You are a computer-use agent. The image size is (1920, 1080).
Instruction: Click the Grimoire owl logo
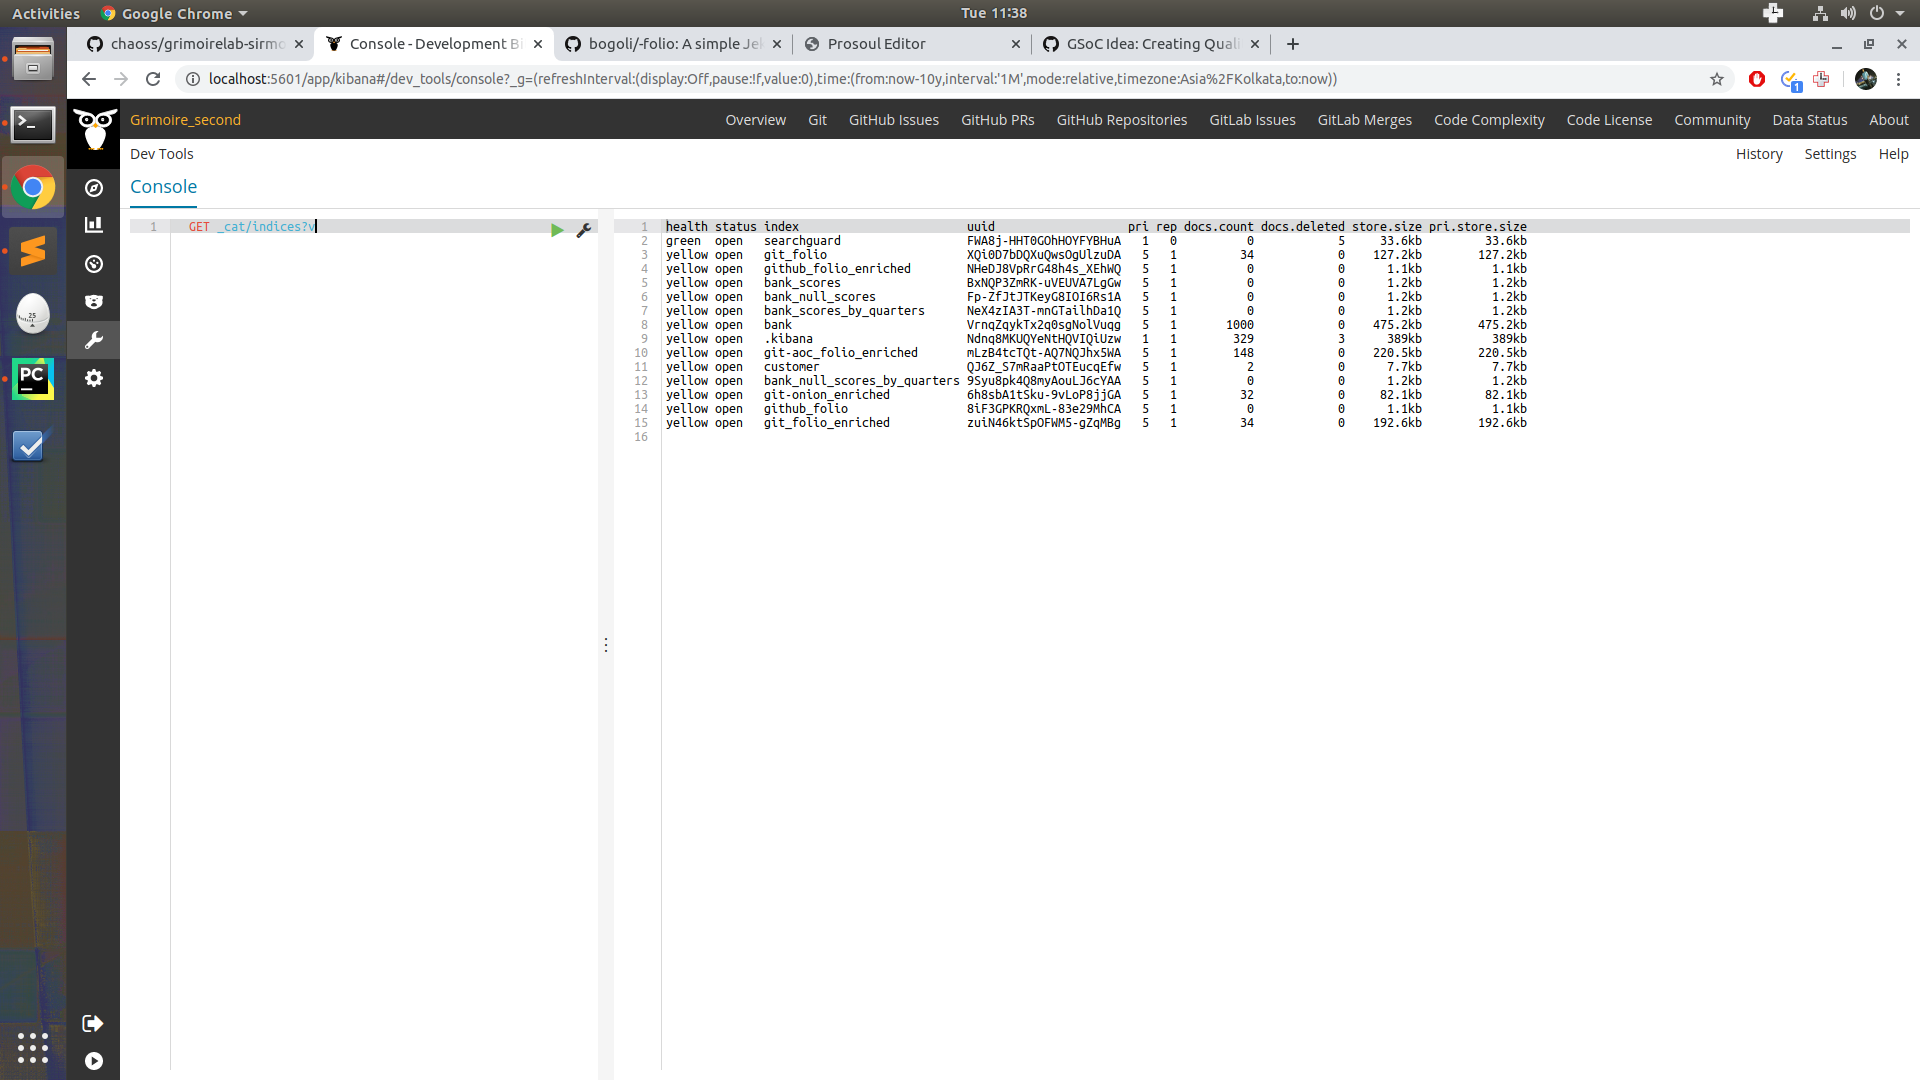[93, 130]
